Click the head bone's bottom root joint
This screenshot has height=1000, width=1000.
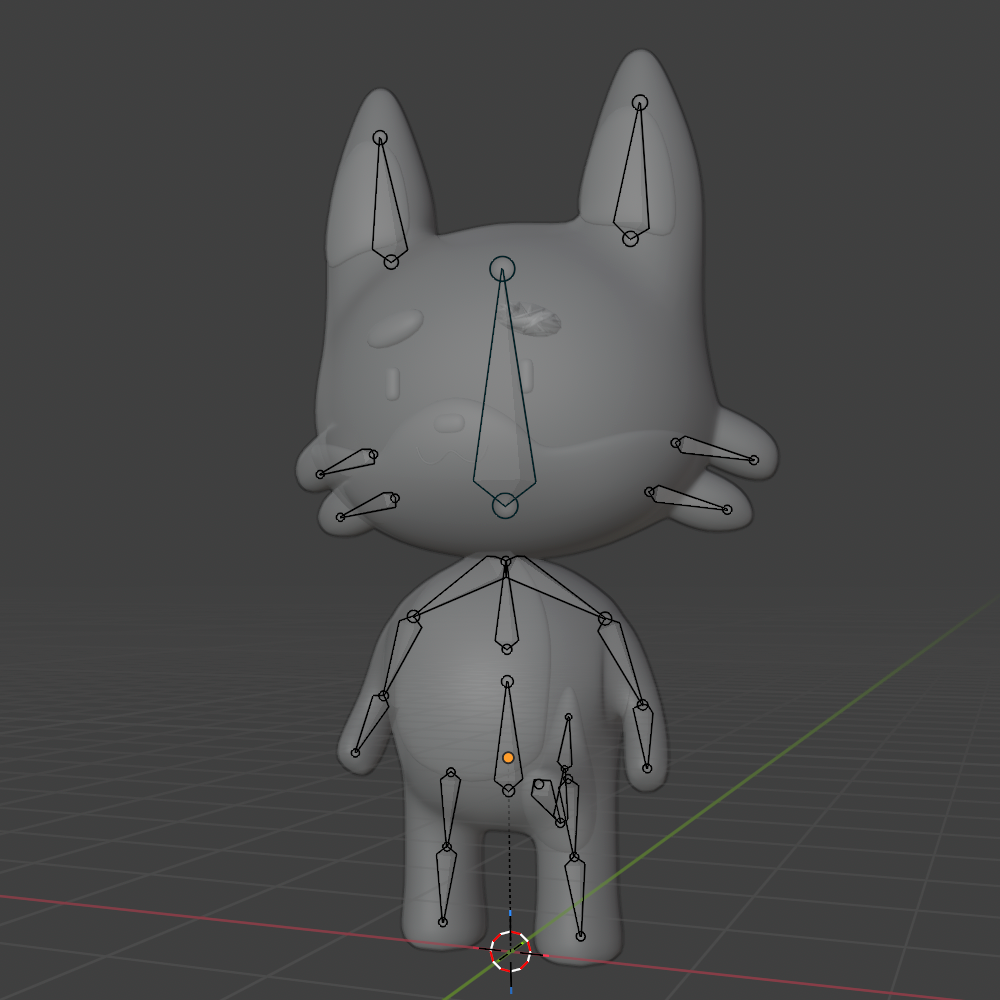coord(506,506)
